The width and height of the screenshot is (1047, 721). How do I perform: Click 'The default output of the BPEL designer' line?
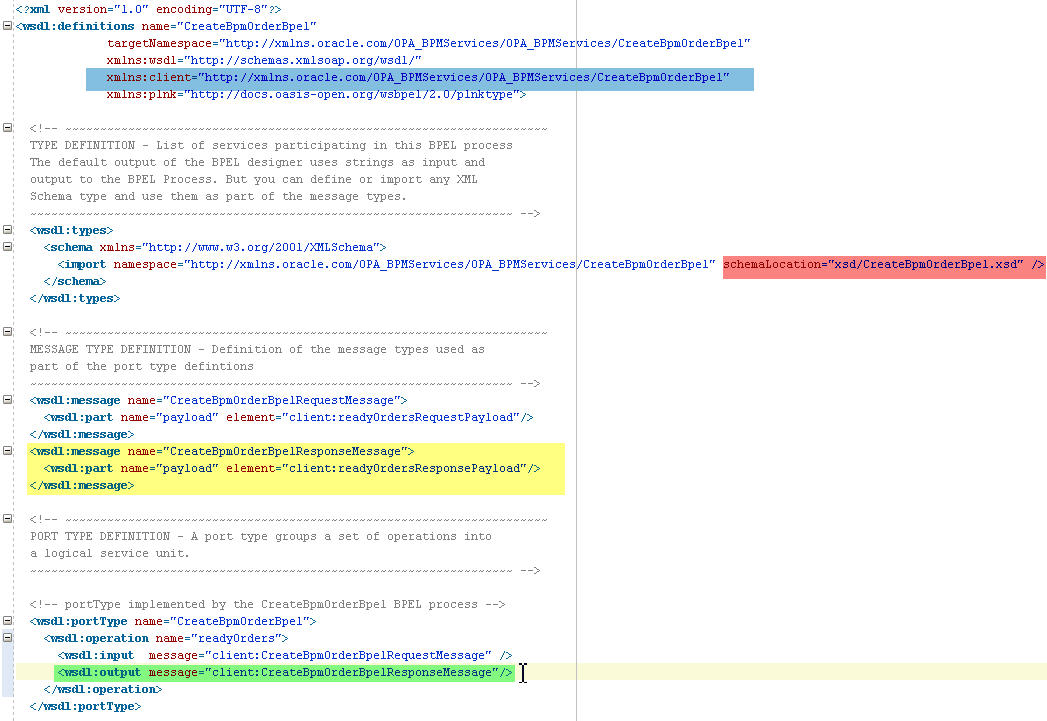pyautogui.click(x=257, y=162)
